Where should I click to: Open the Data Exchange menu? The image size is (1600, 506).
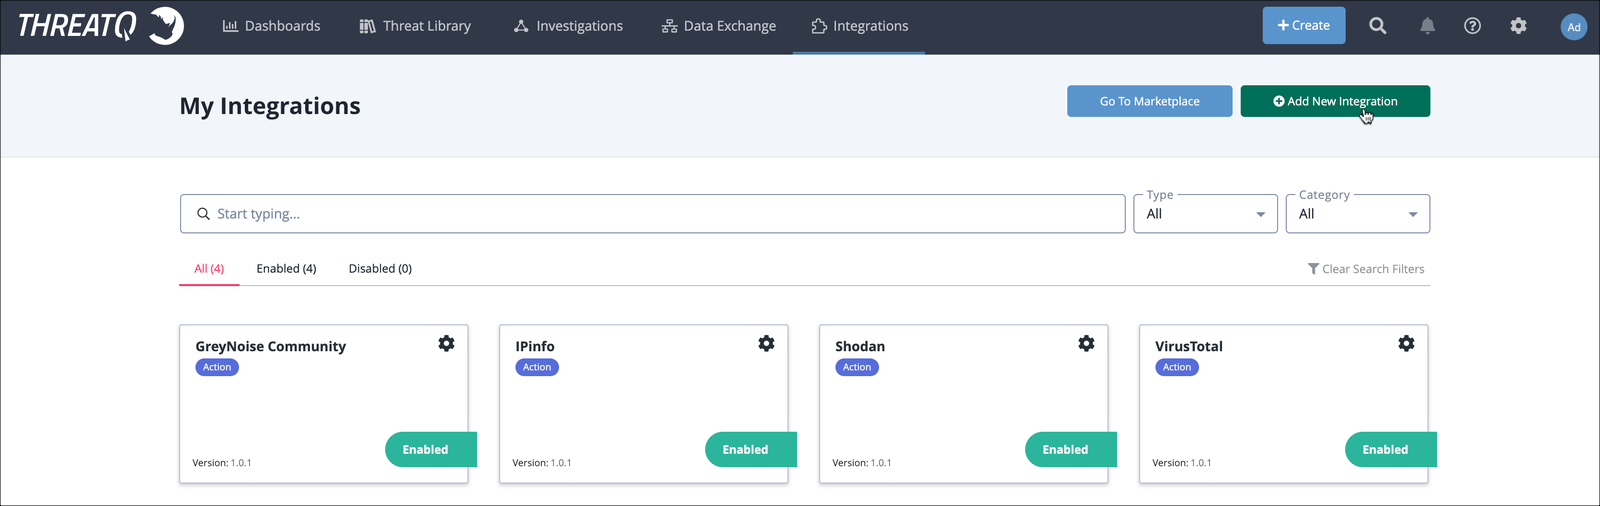pyautogui.click(x=719, y=26)
